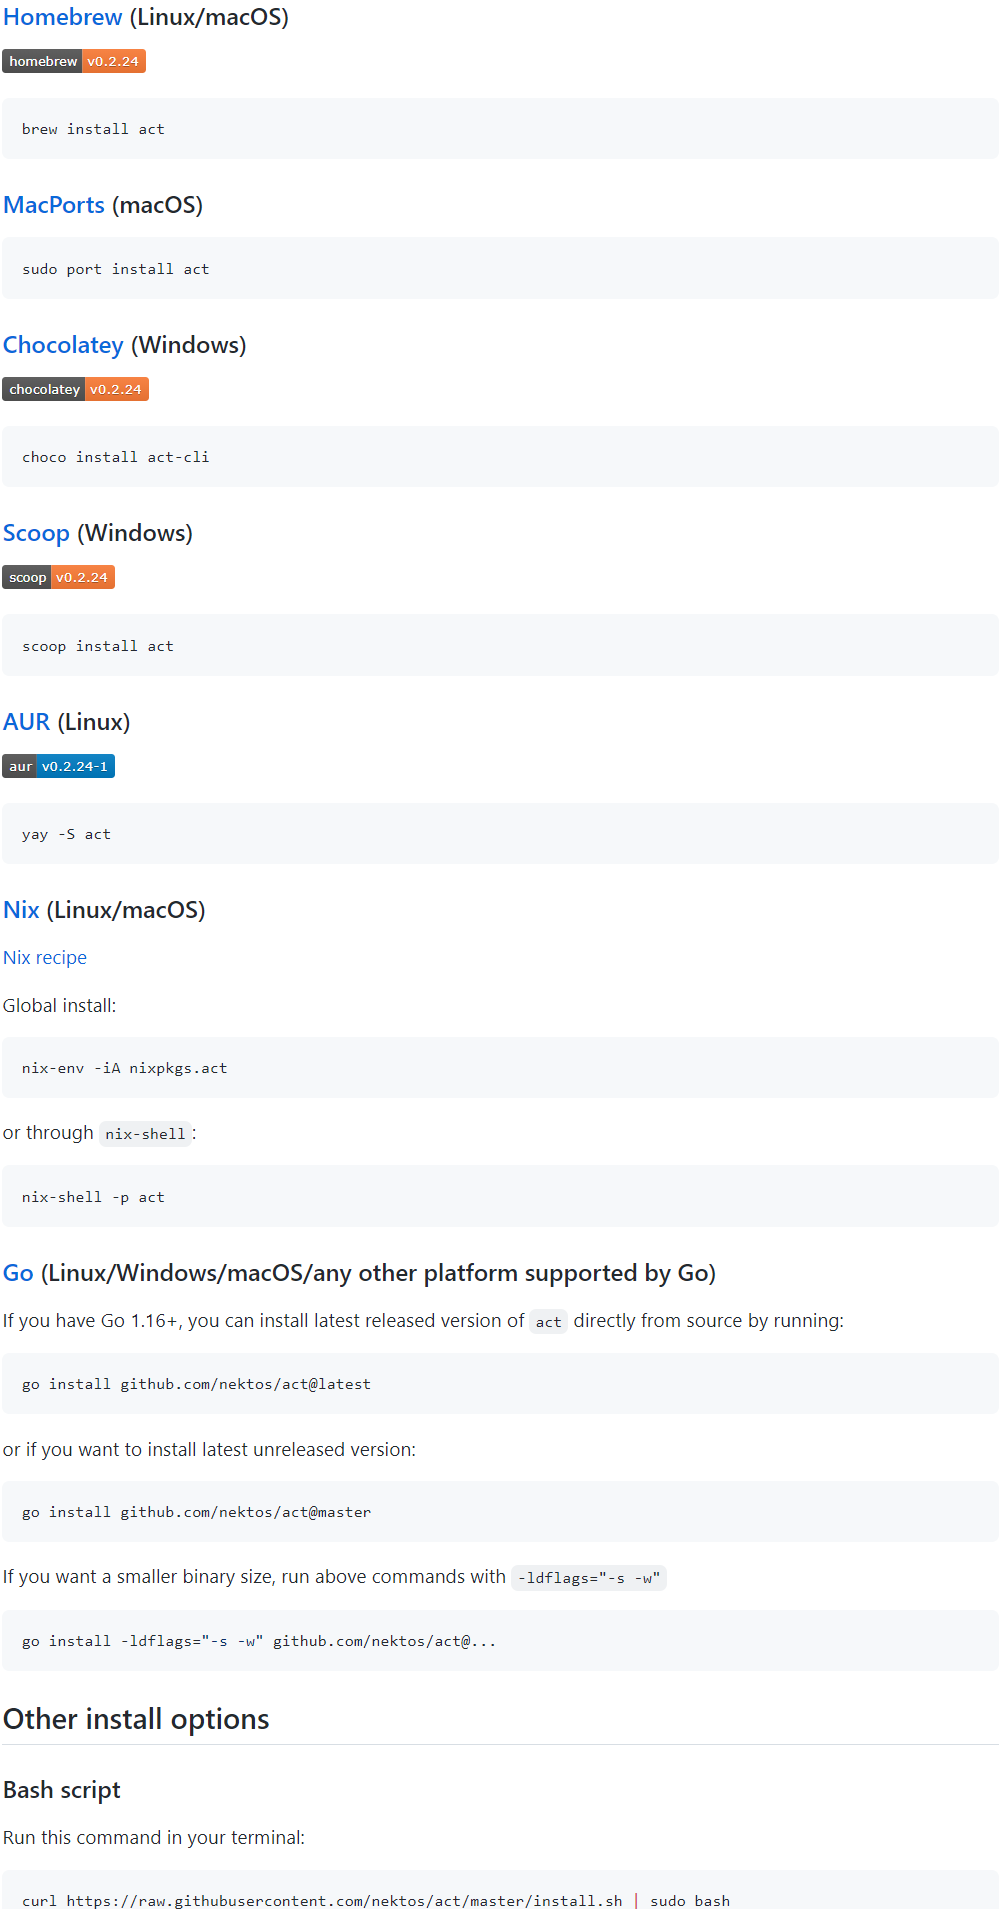Click the choco install act-cli code block

click(500, 457)
